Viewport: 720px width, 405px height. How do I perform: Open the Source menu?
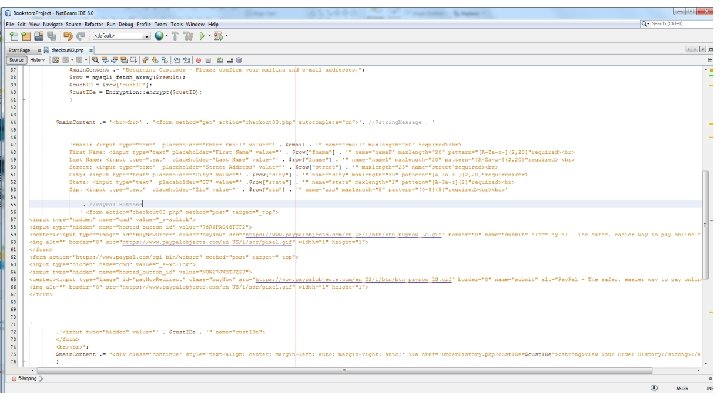click(73, 24)
